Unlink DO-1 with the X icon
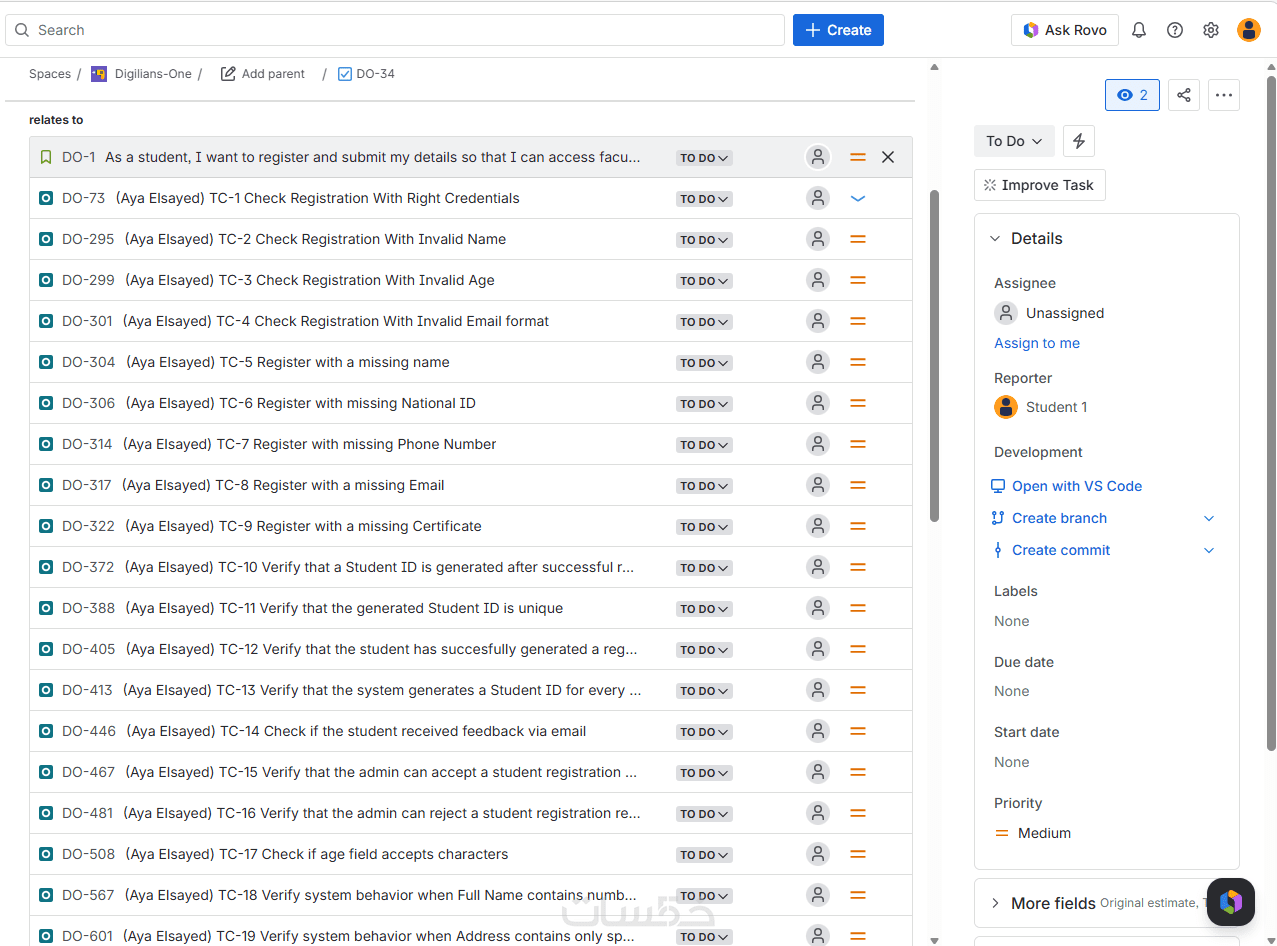 point(888,157)
